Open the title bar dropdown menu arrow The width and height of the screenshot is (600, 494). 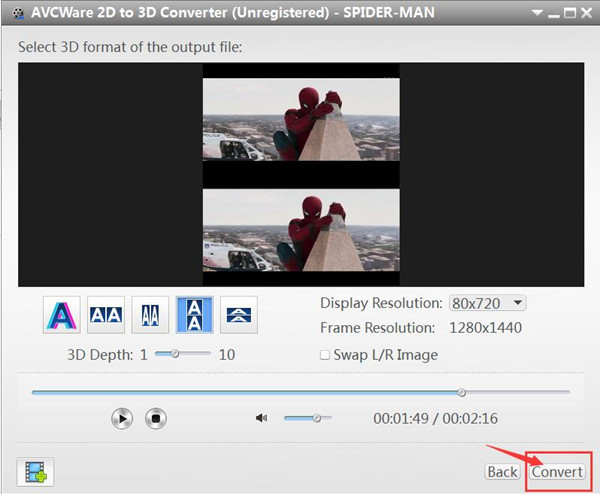pos(537,13)
